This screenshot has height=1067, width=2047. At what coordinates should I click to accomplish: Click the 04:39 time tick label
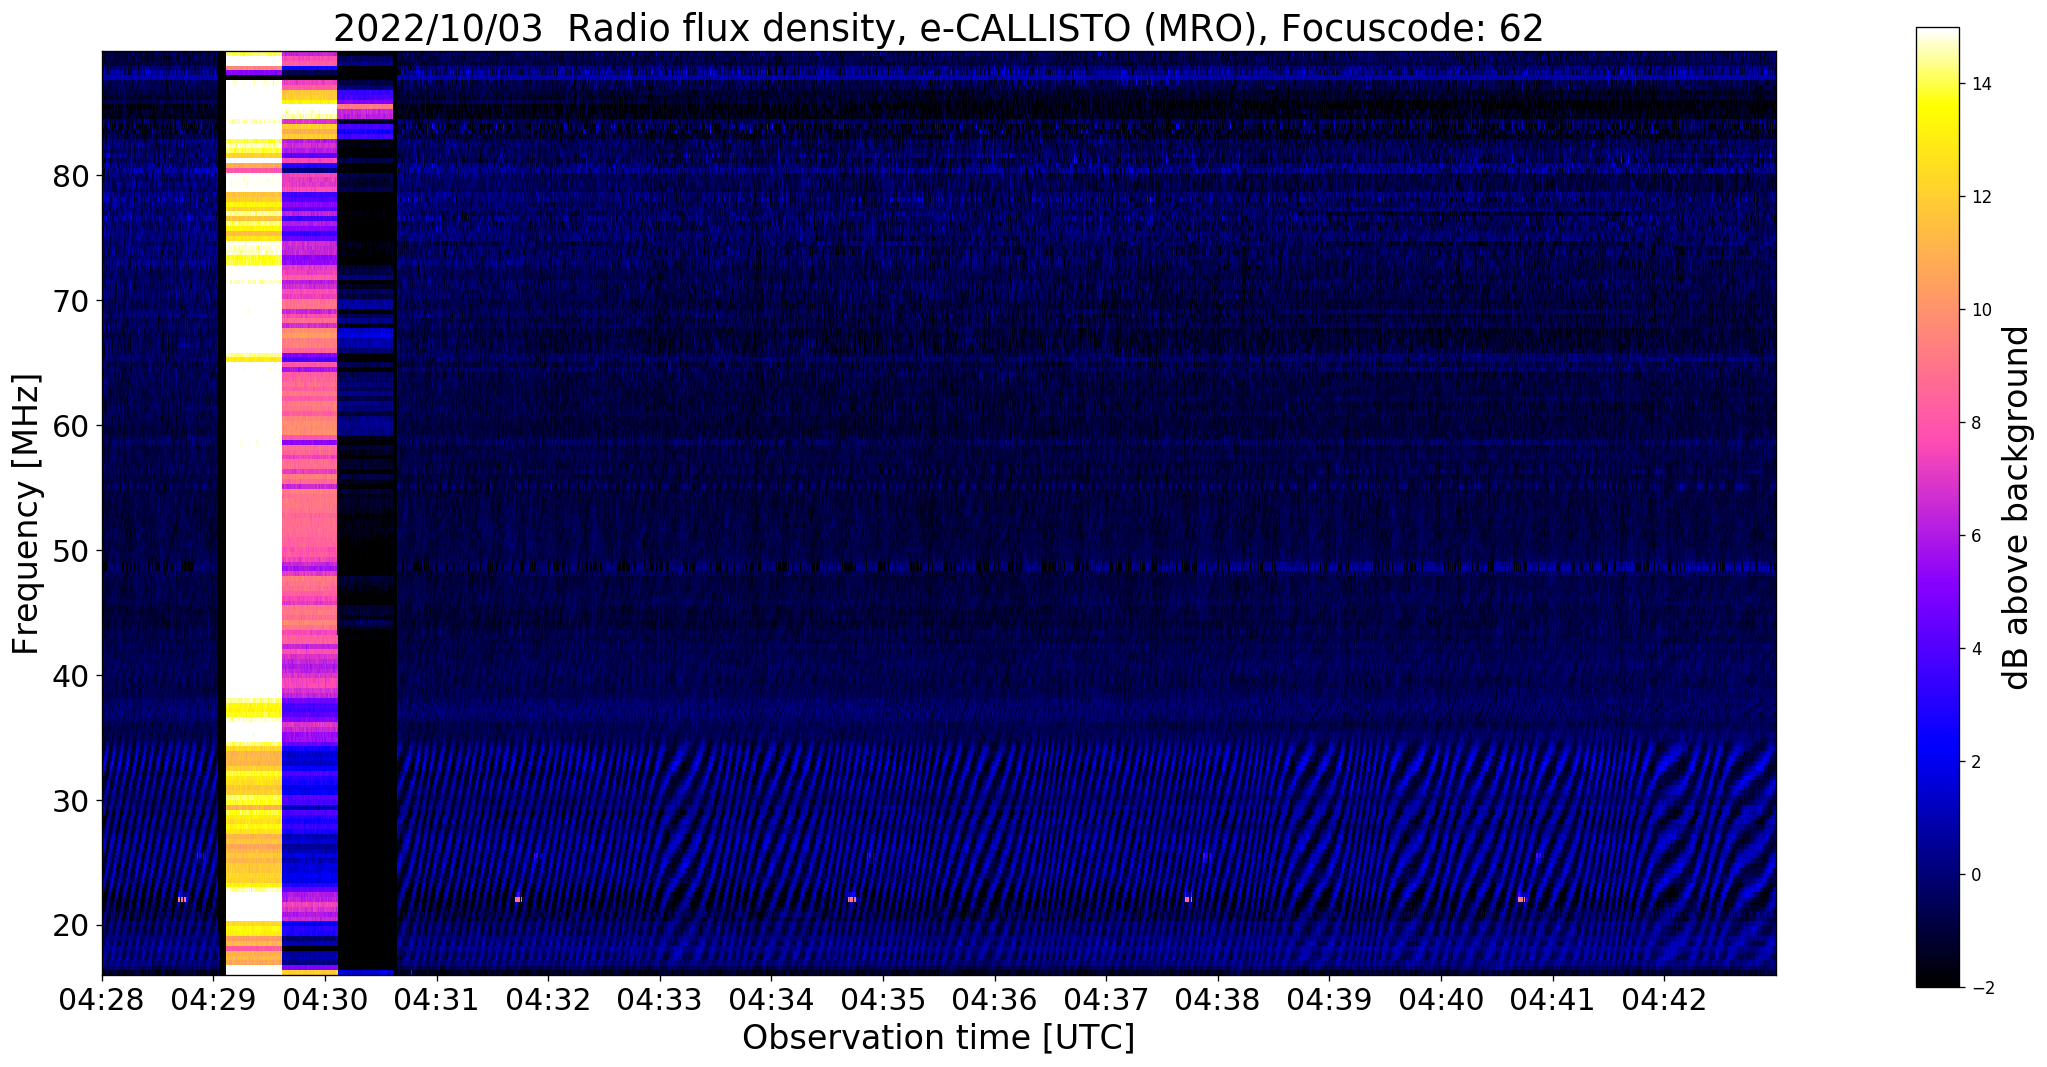point(1329,999)
